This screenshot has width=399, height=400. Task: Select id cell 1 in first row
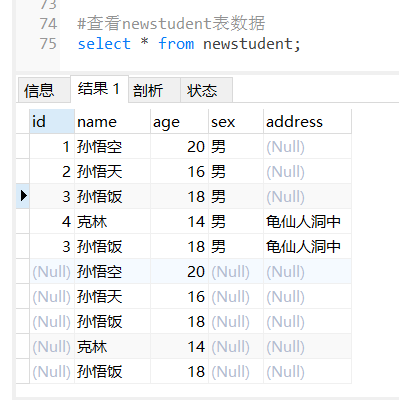(52, 147)
